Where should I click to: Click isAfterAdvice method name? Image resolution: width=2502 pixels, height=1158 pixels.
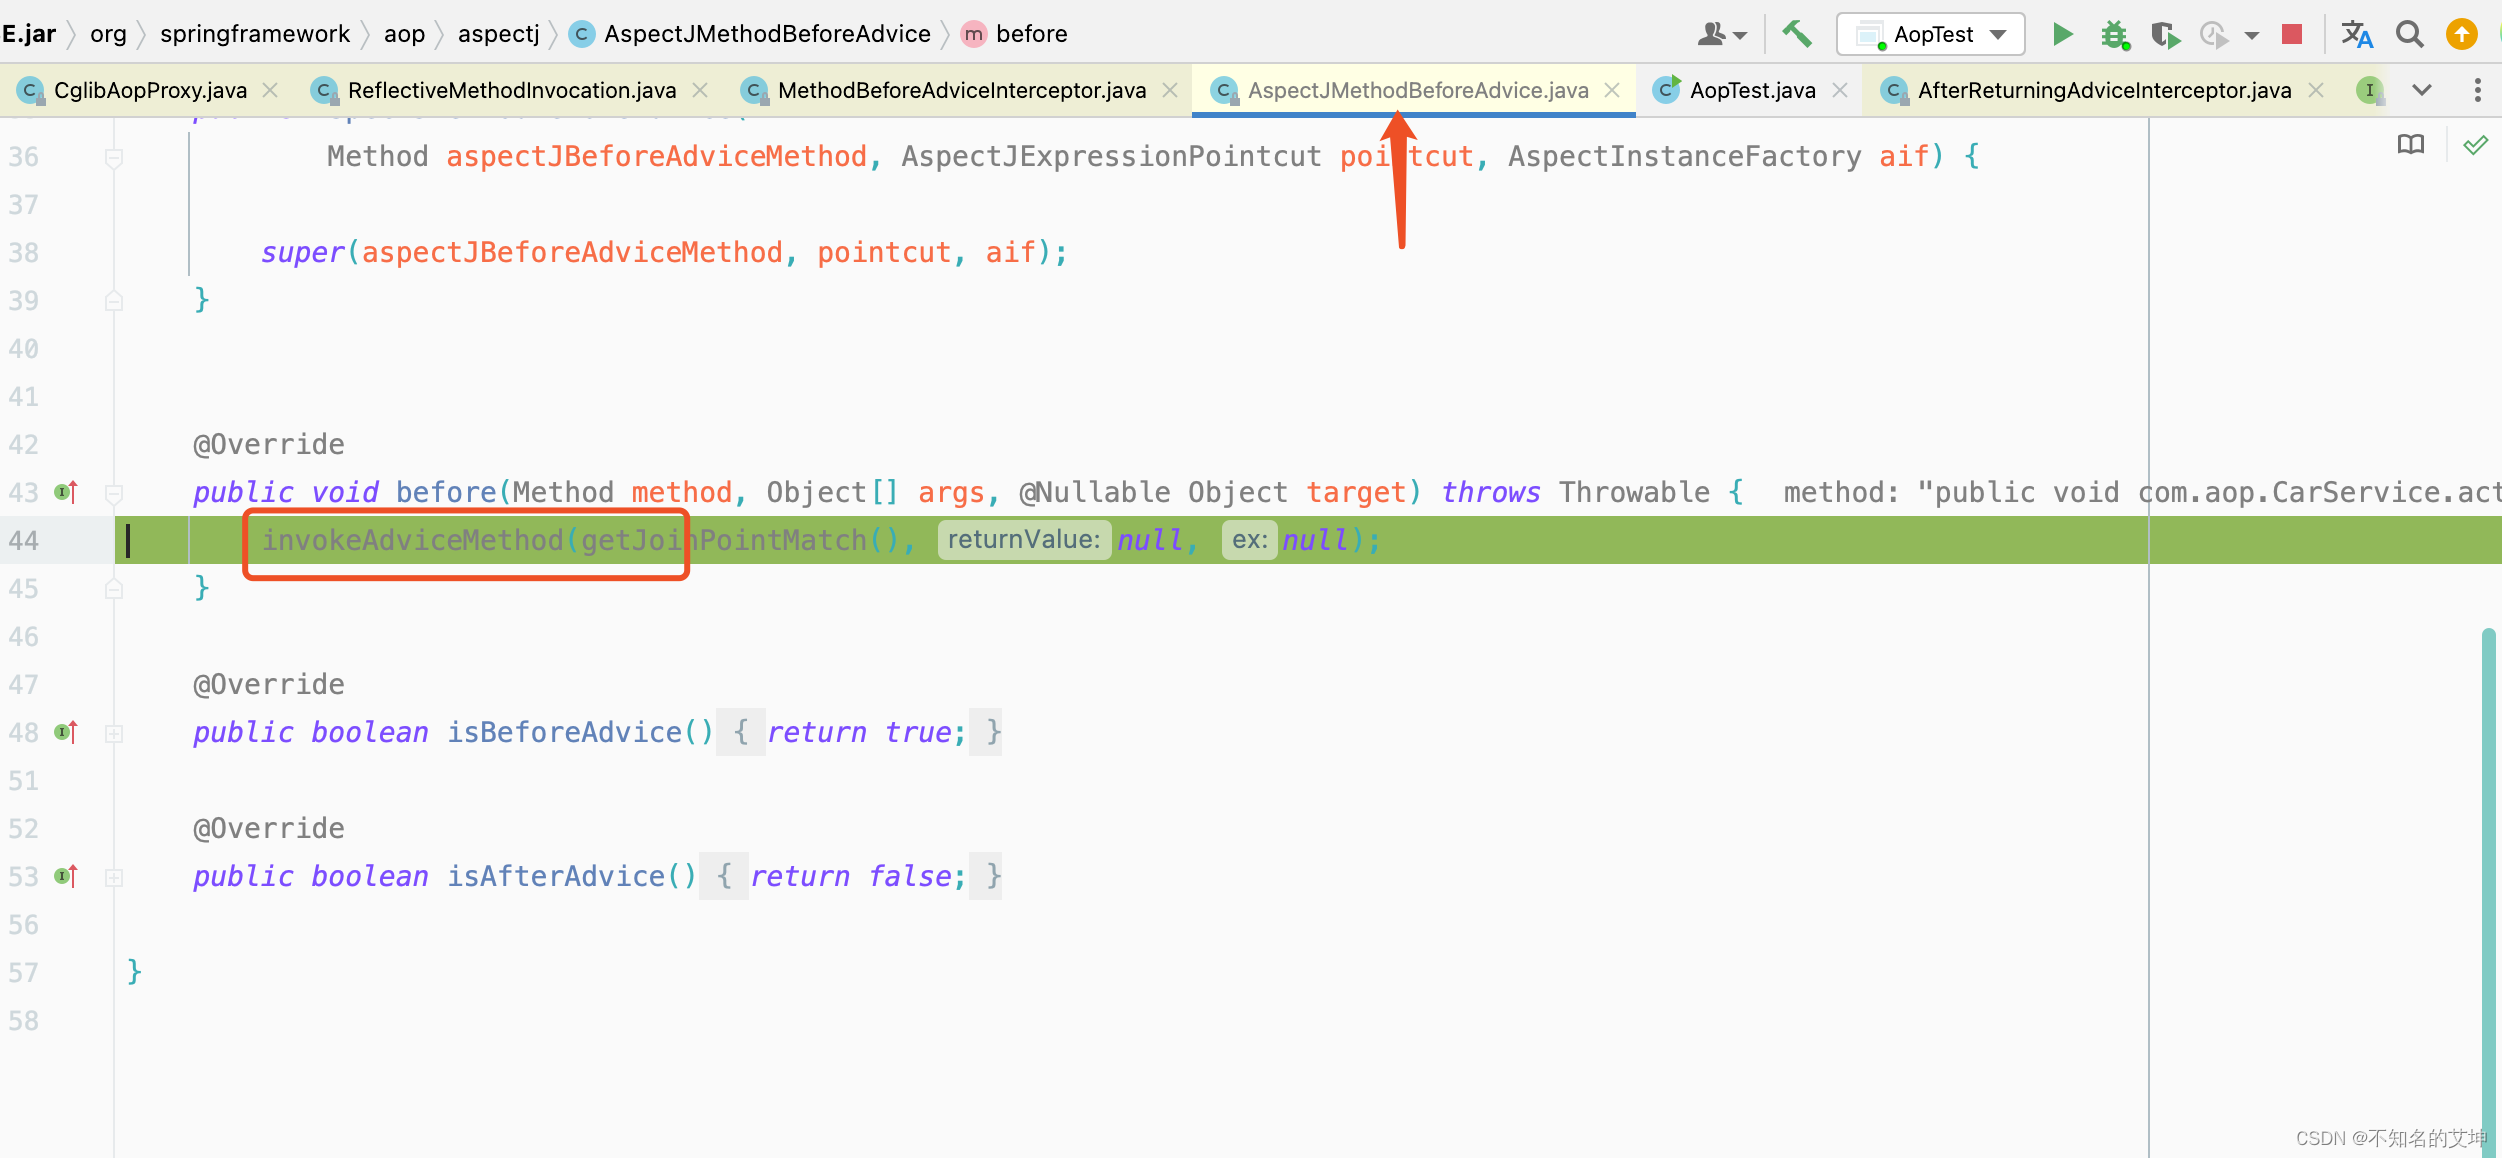[x=556, y=876]
